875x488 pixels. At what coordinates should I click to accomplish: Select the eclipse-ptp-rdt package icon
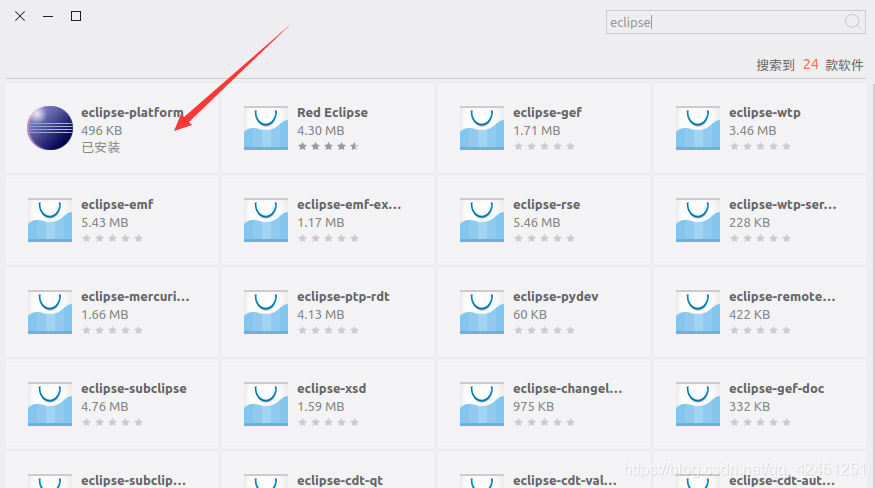[266, 312]
